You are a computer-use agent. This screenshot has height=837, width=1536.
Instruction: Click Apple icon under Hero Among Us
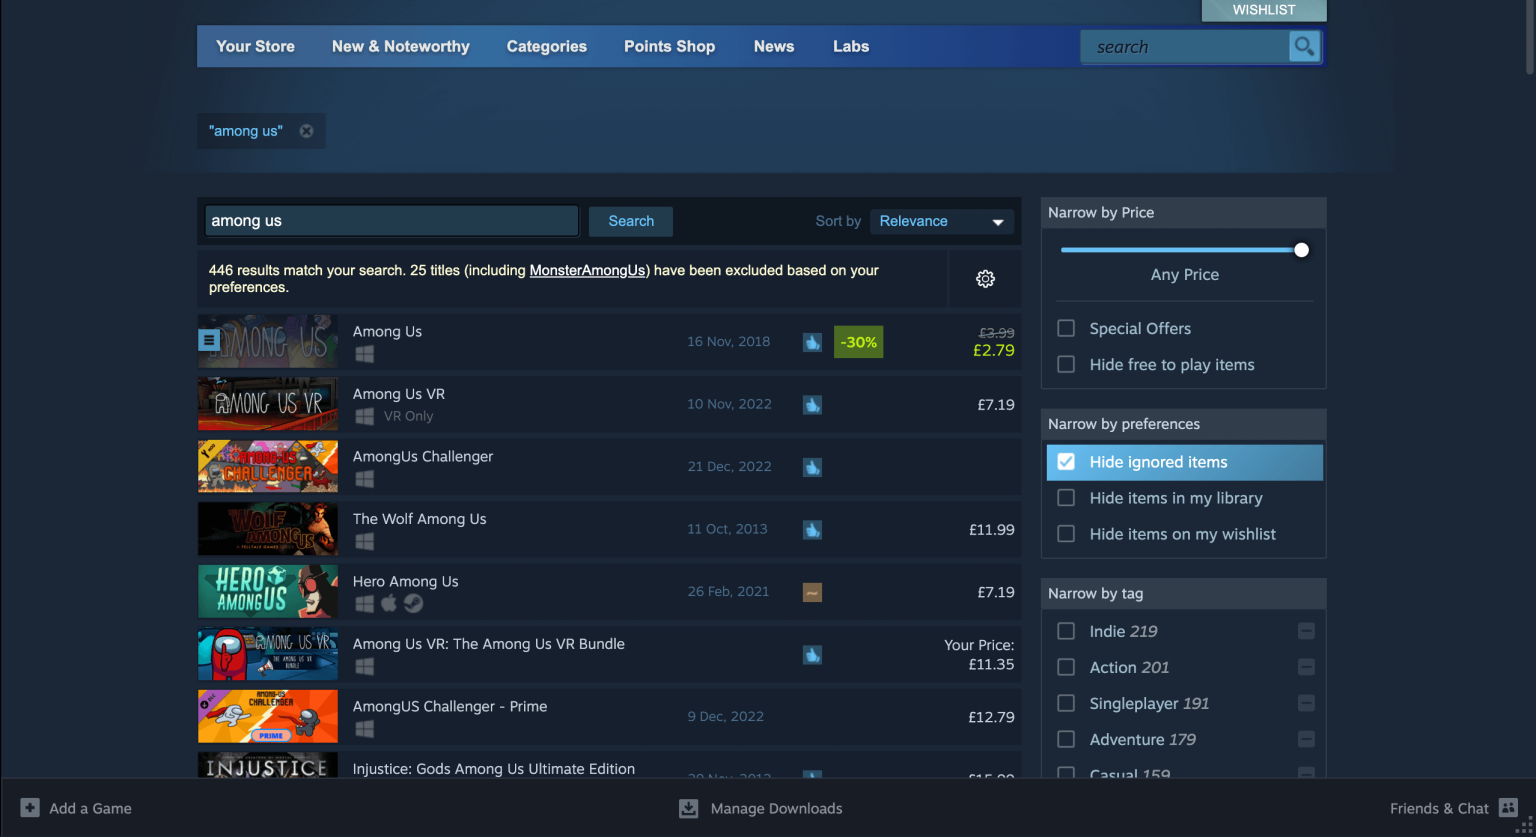coord(389,603)
